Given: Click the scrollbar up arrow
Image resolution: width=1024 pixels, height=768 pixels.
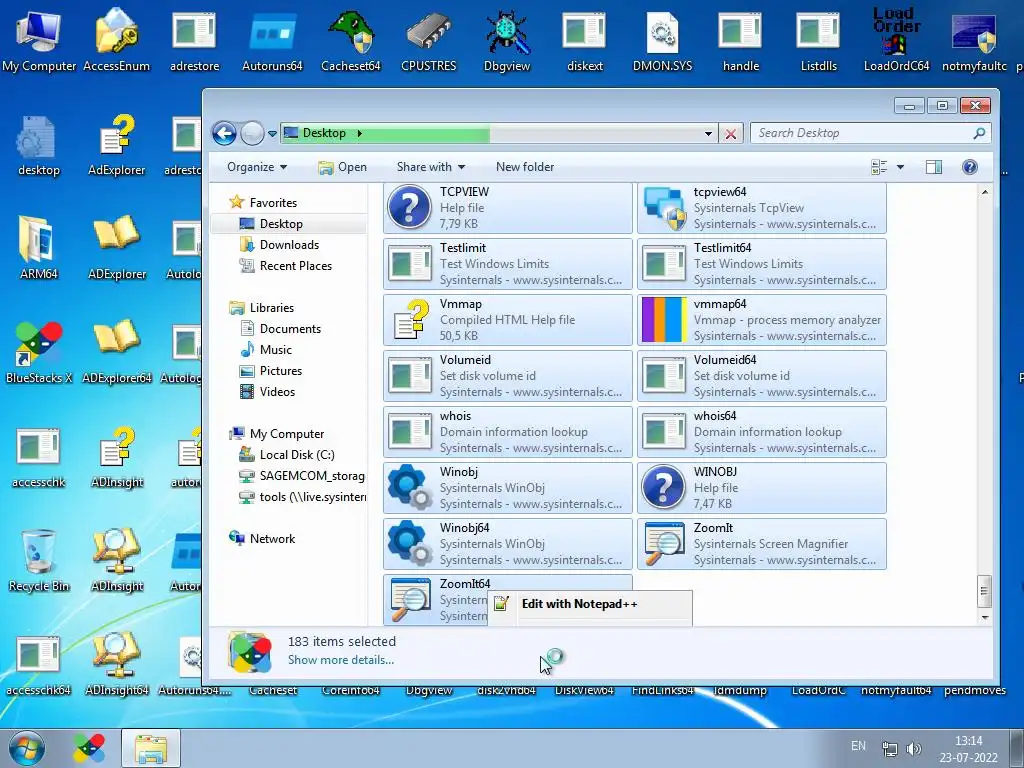Looking at the screenshot, I should point(985,192).
